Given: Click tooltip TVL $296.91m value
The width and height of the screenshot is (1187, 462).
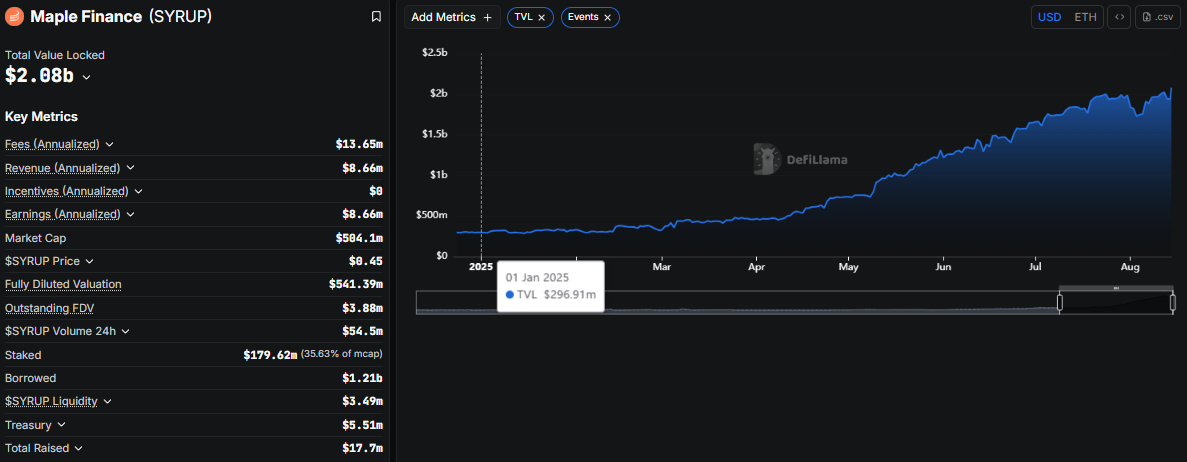Looking at the screenshot, I should (x=569, y=295).
